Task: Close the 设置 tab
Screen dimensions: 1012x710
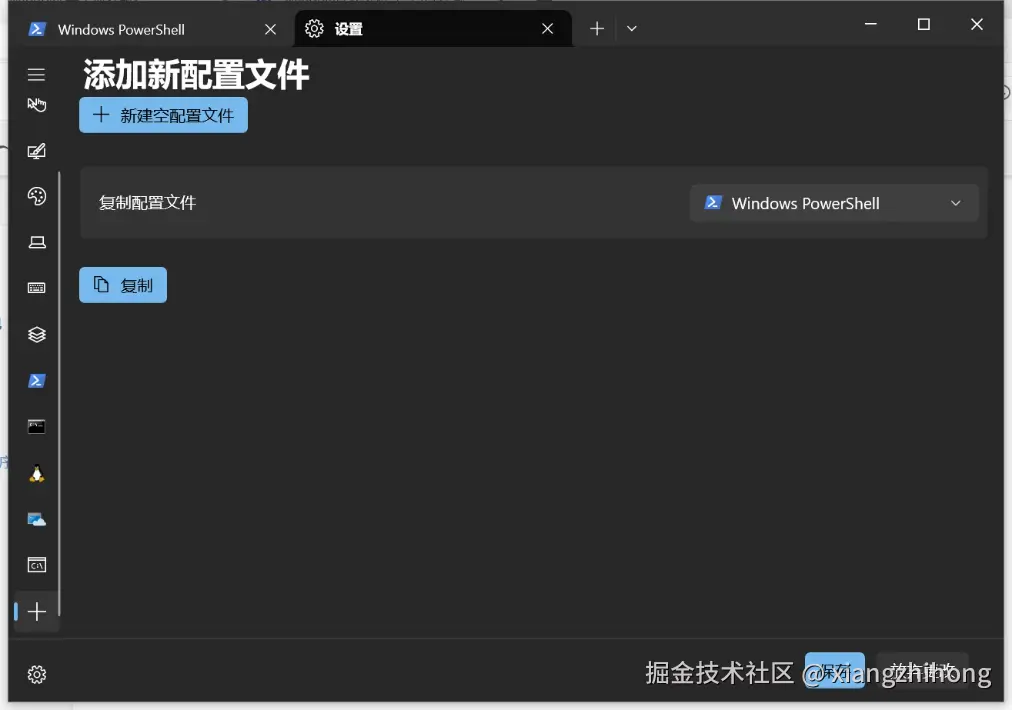Action: 547,28
